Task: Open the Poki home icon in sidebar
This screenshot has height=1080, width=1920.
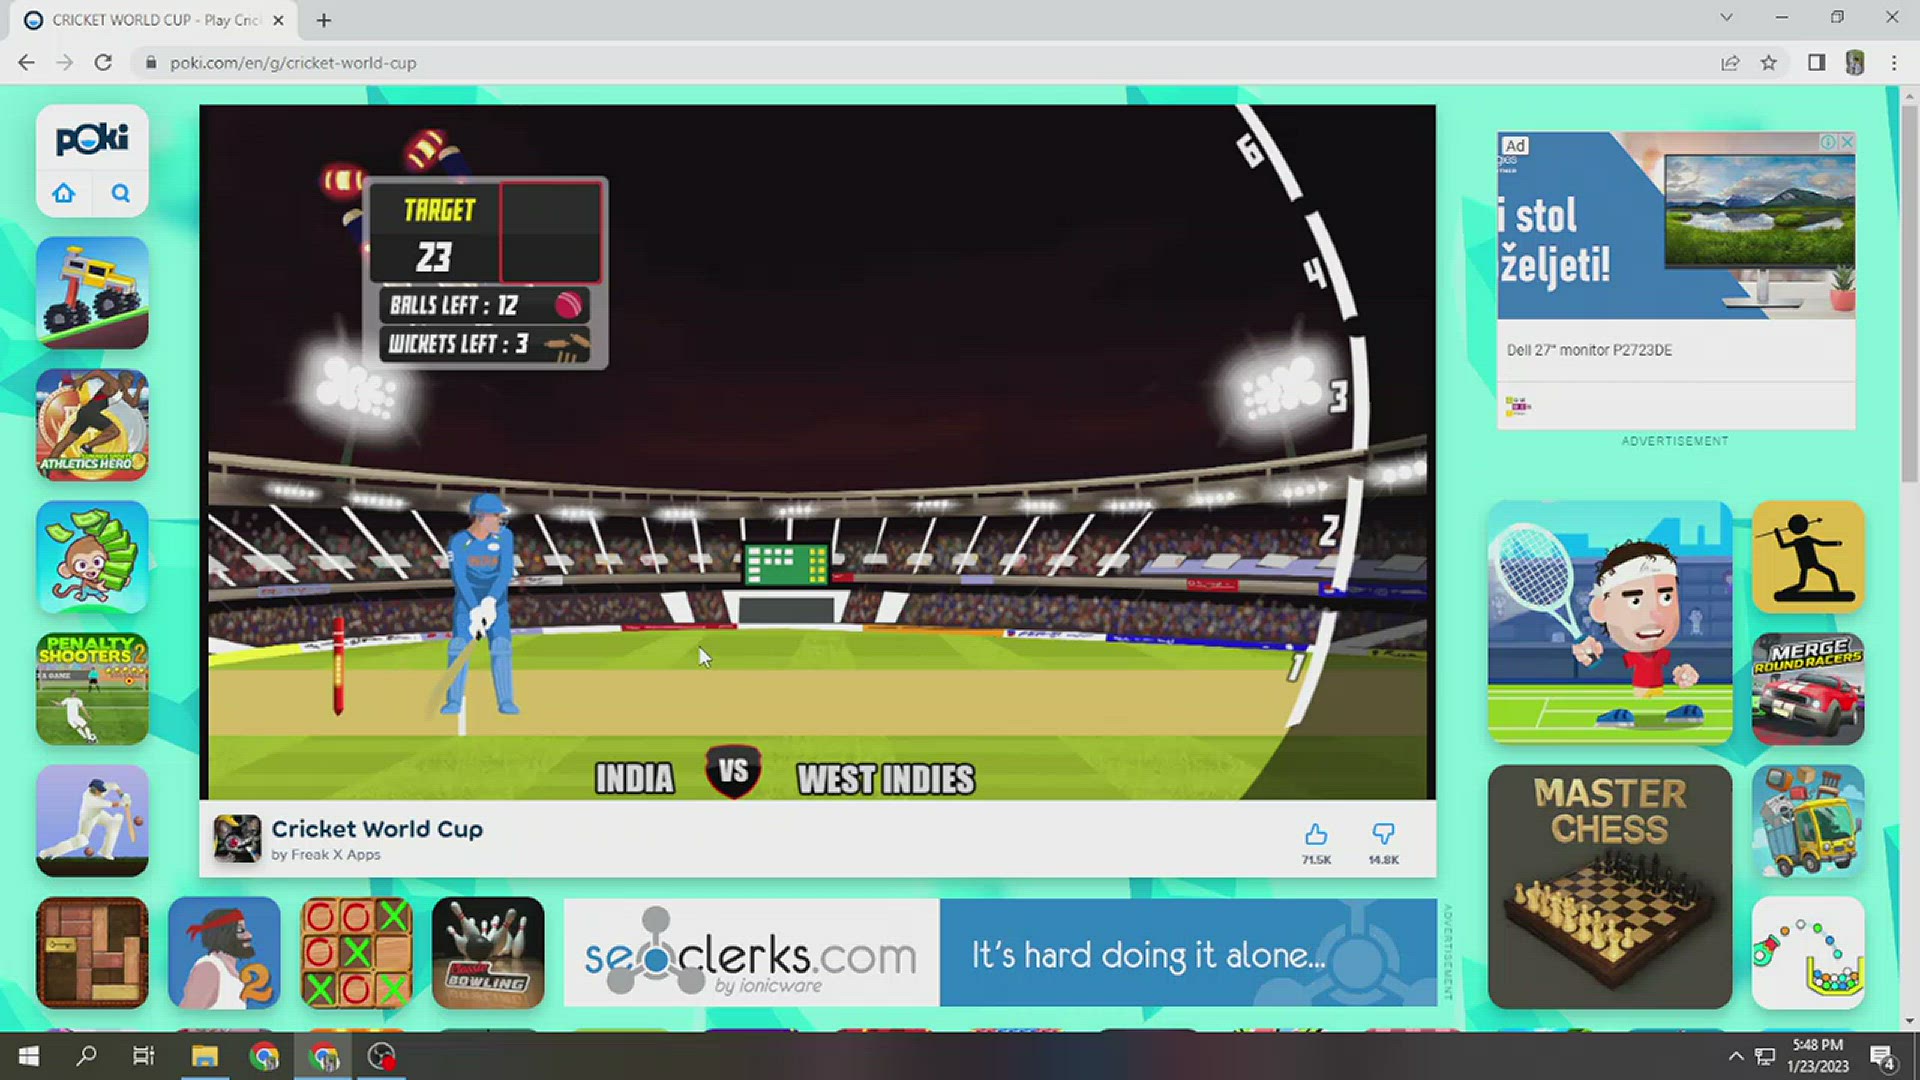Action: click(63, 193)
